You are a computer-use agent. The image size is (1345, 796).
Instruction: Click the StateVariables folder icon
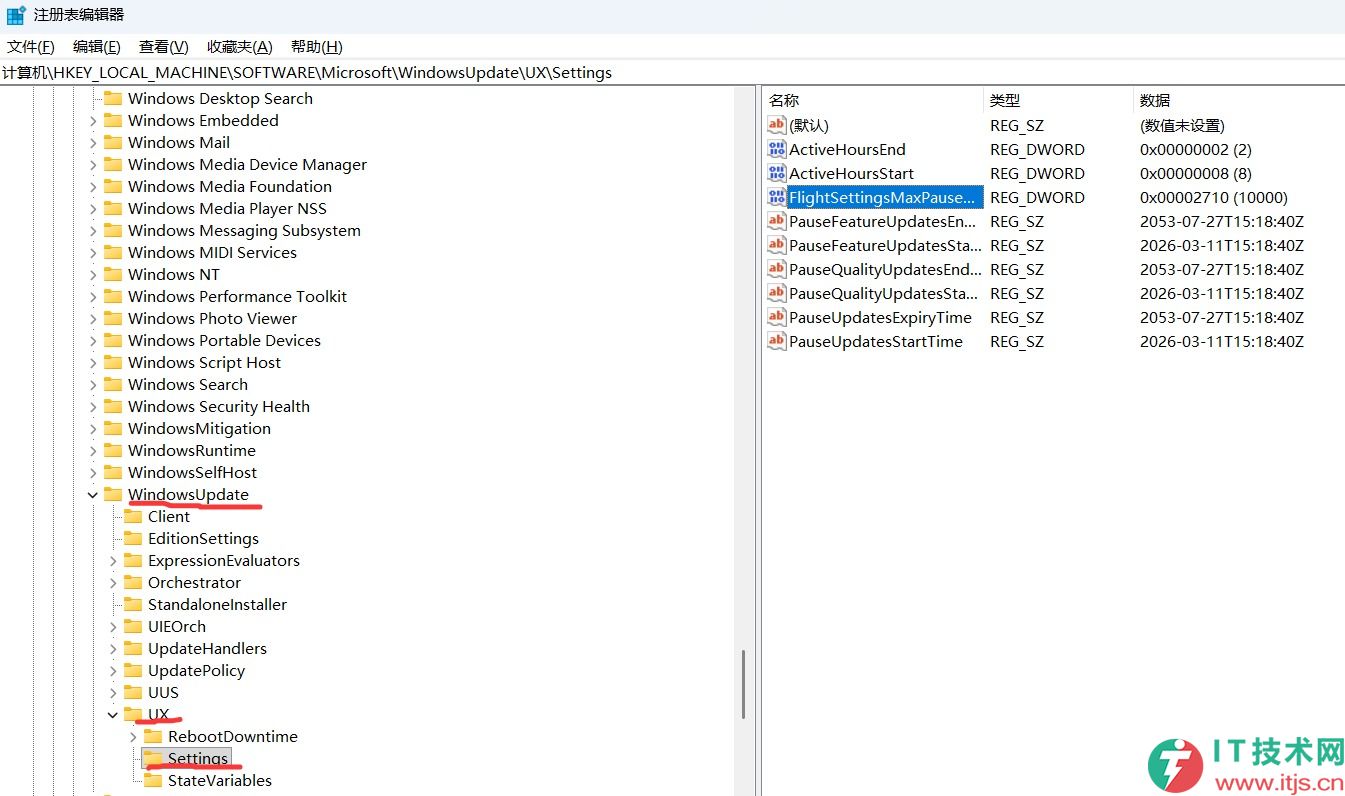click(153, 780)
